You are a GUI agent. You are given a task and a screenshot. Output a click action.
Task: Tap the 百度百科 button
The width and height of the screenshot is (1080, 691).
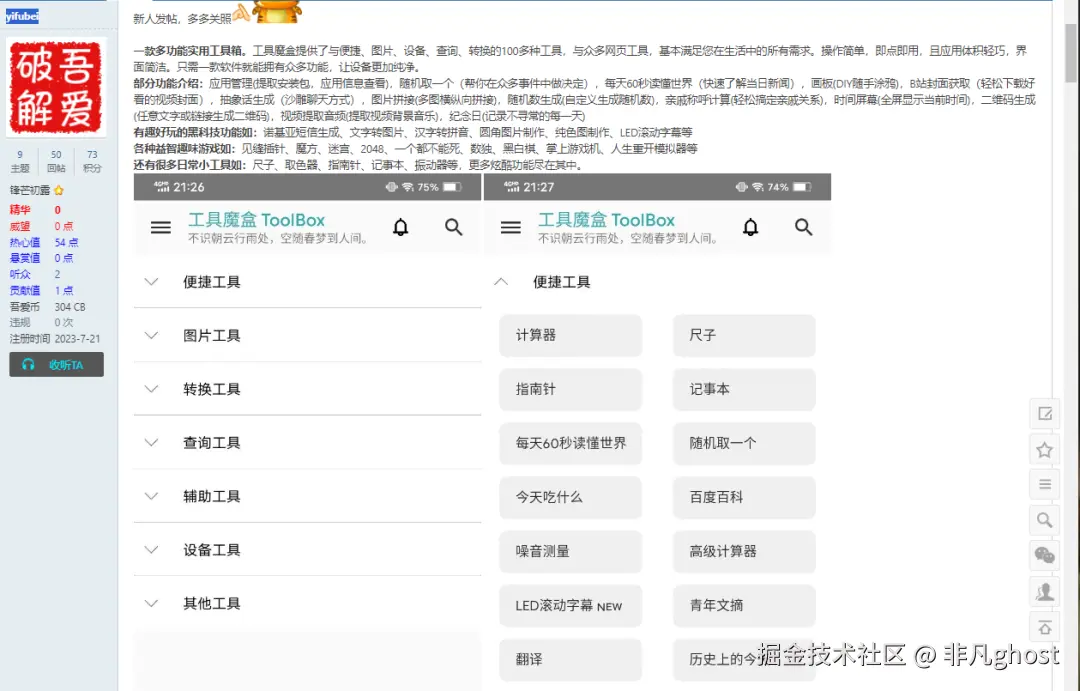point(744,497)
